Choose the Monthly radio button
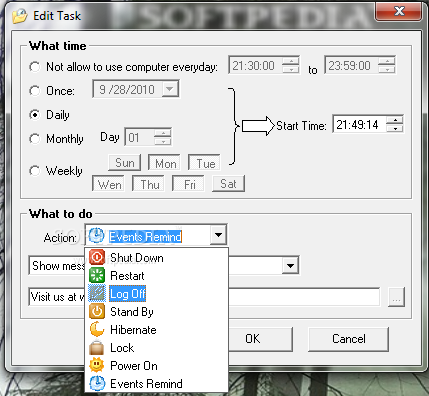This screenshot has width=429, height=396. (35, 139)
